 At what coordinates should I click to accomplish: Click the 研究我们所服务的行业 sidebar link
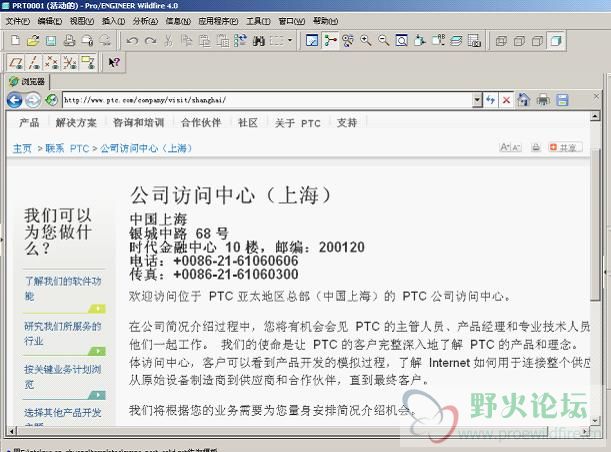pyautogui.click(x=62, y=333)
